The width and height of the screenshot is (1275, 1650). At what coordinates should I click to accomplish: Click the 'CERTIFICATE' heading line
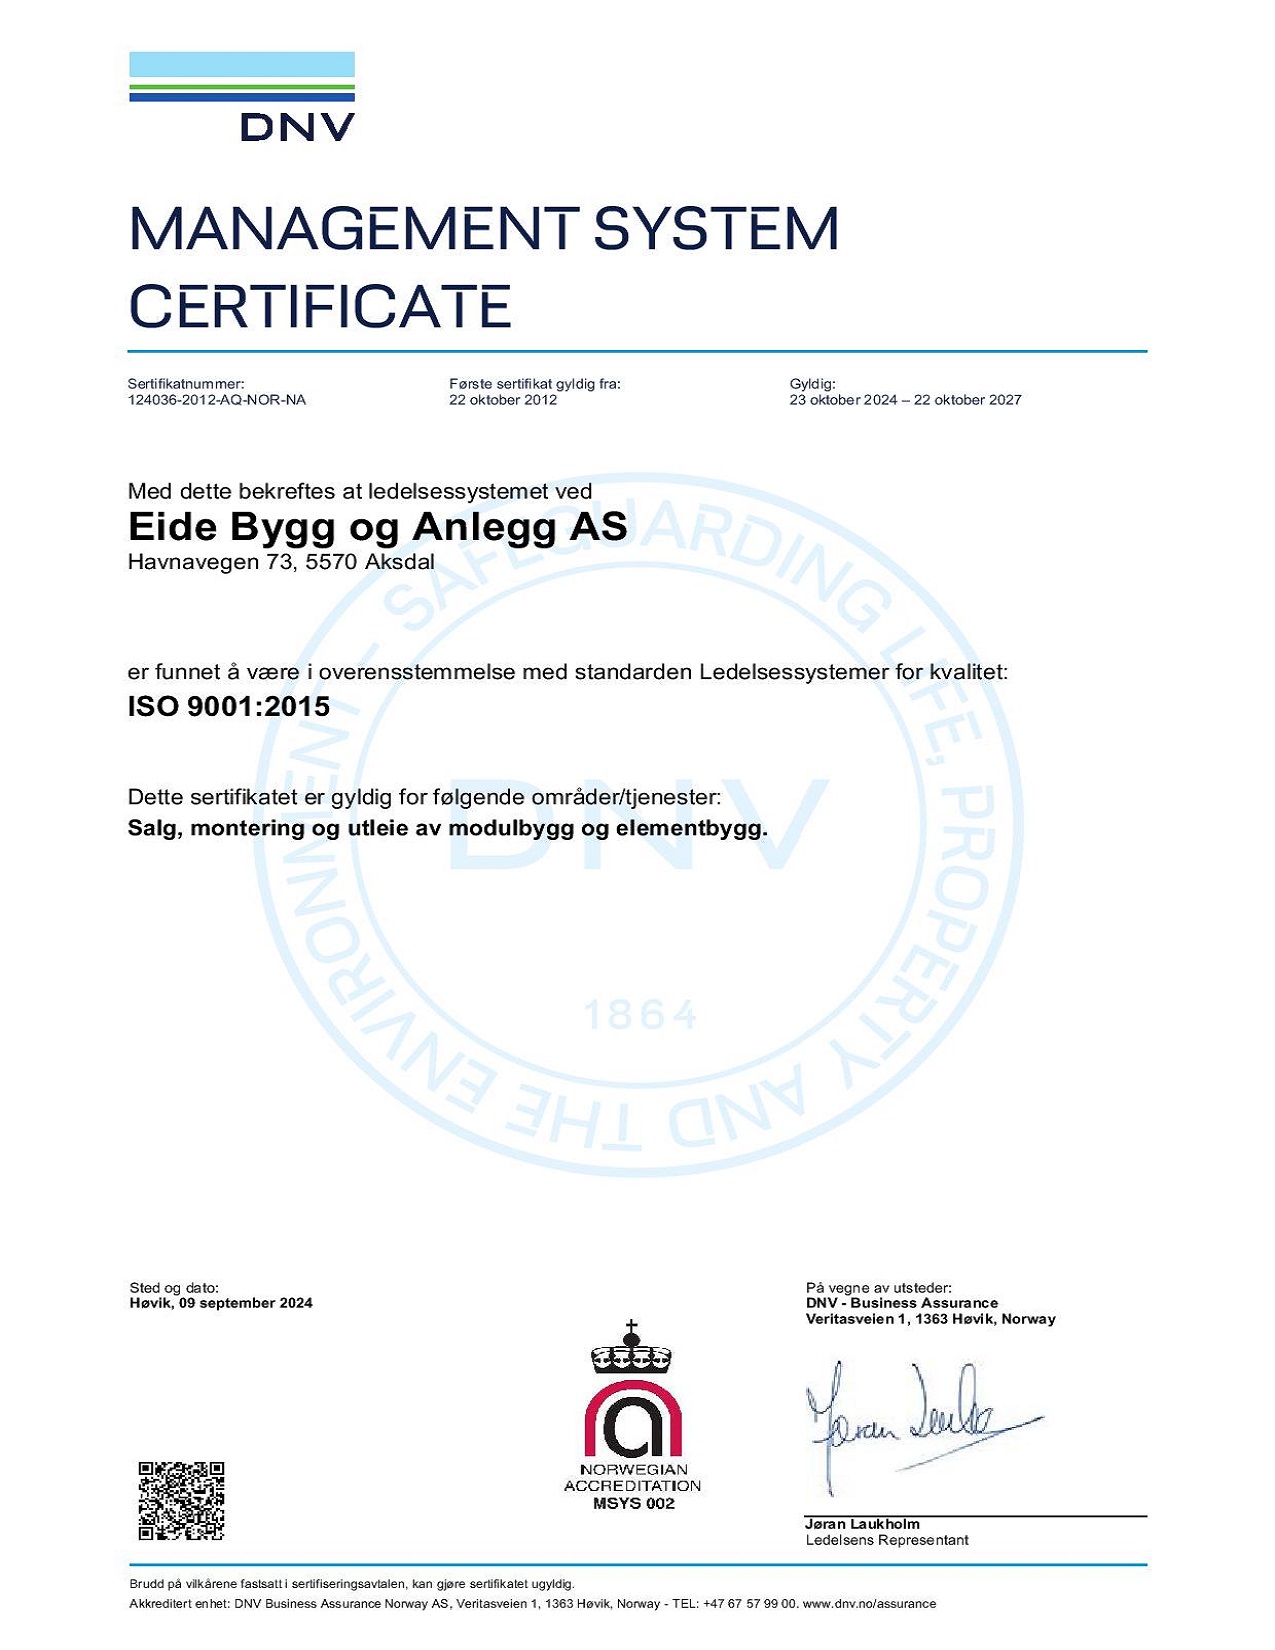320,307
